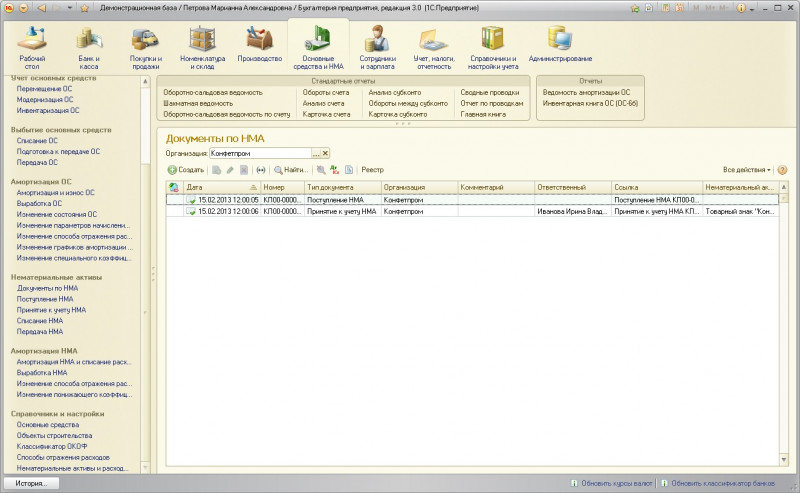
Task: Click the calculator icon in title bar
Action: click(x=665, y=8)
